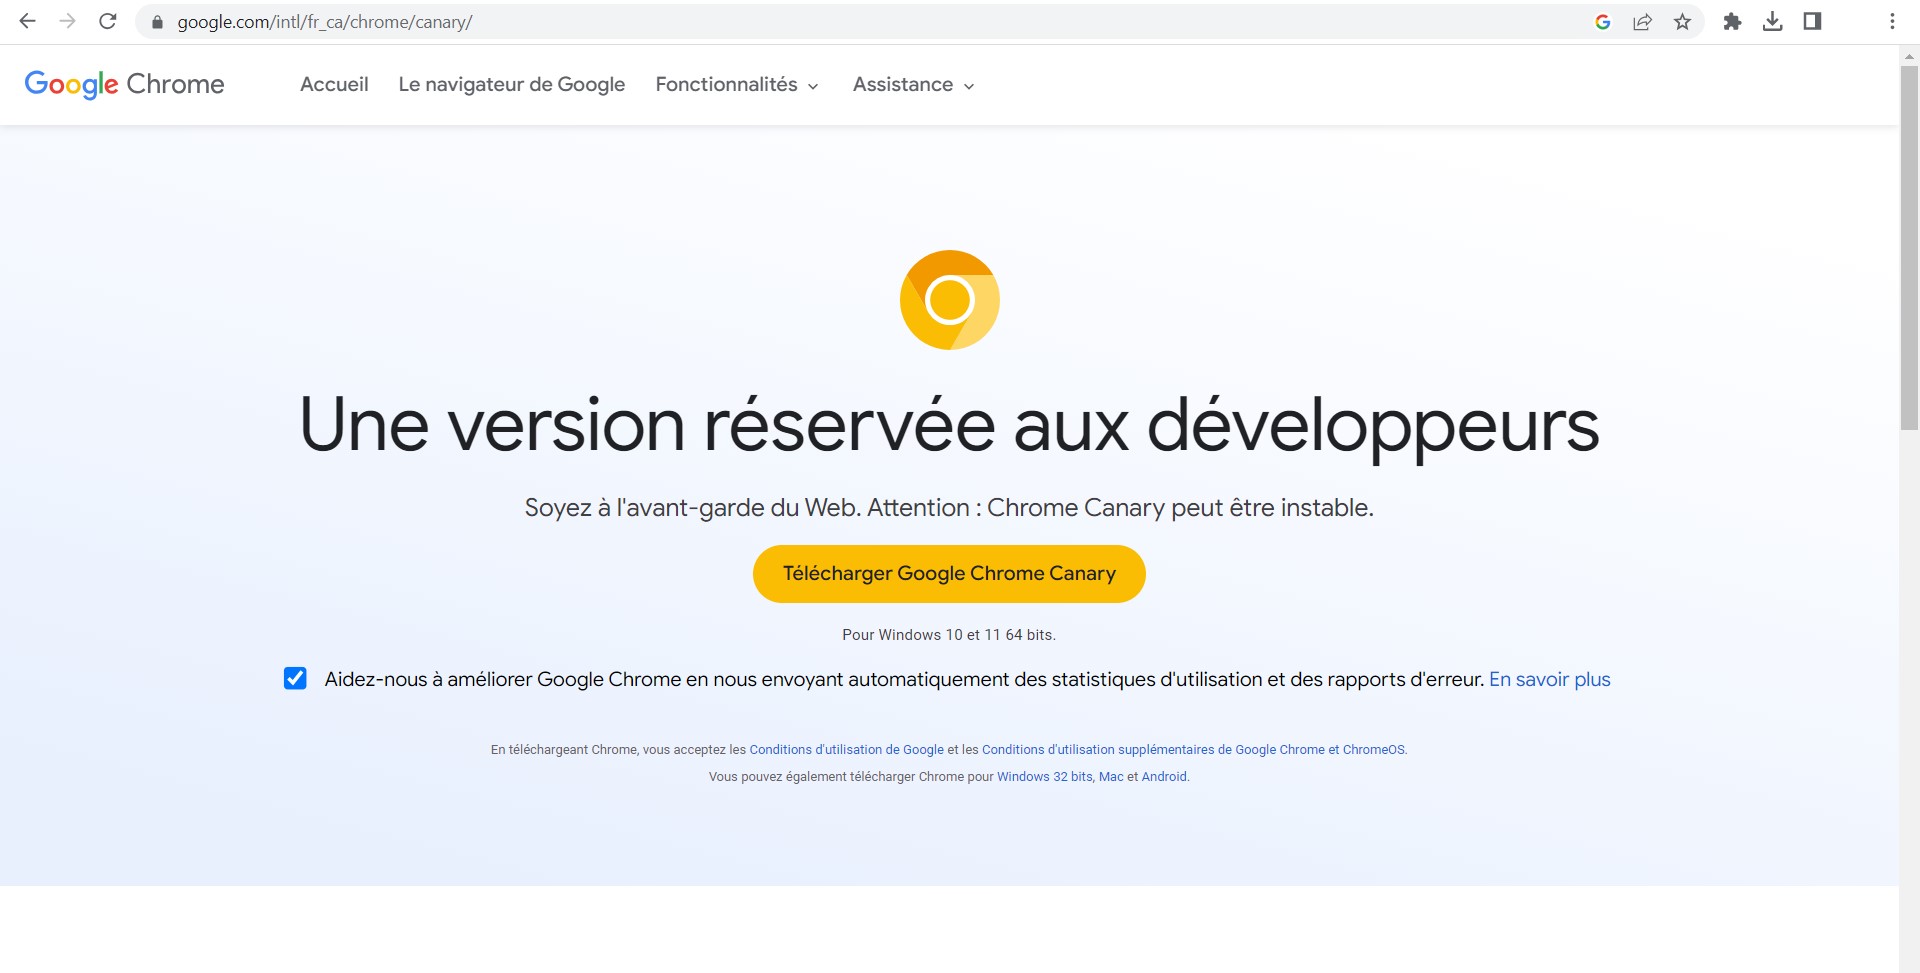Screen dimensions: 1920x973
Task: Open the En savoir plus link
Action: click(x=1549, y=680)
